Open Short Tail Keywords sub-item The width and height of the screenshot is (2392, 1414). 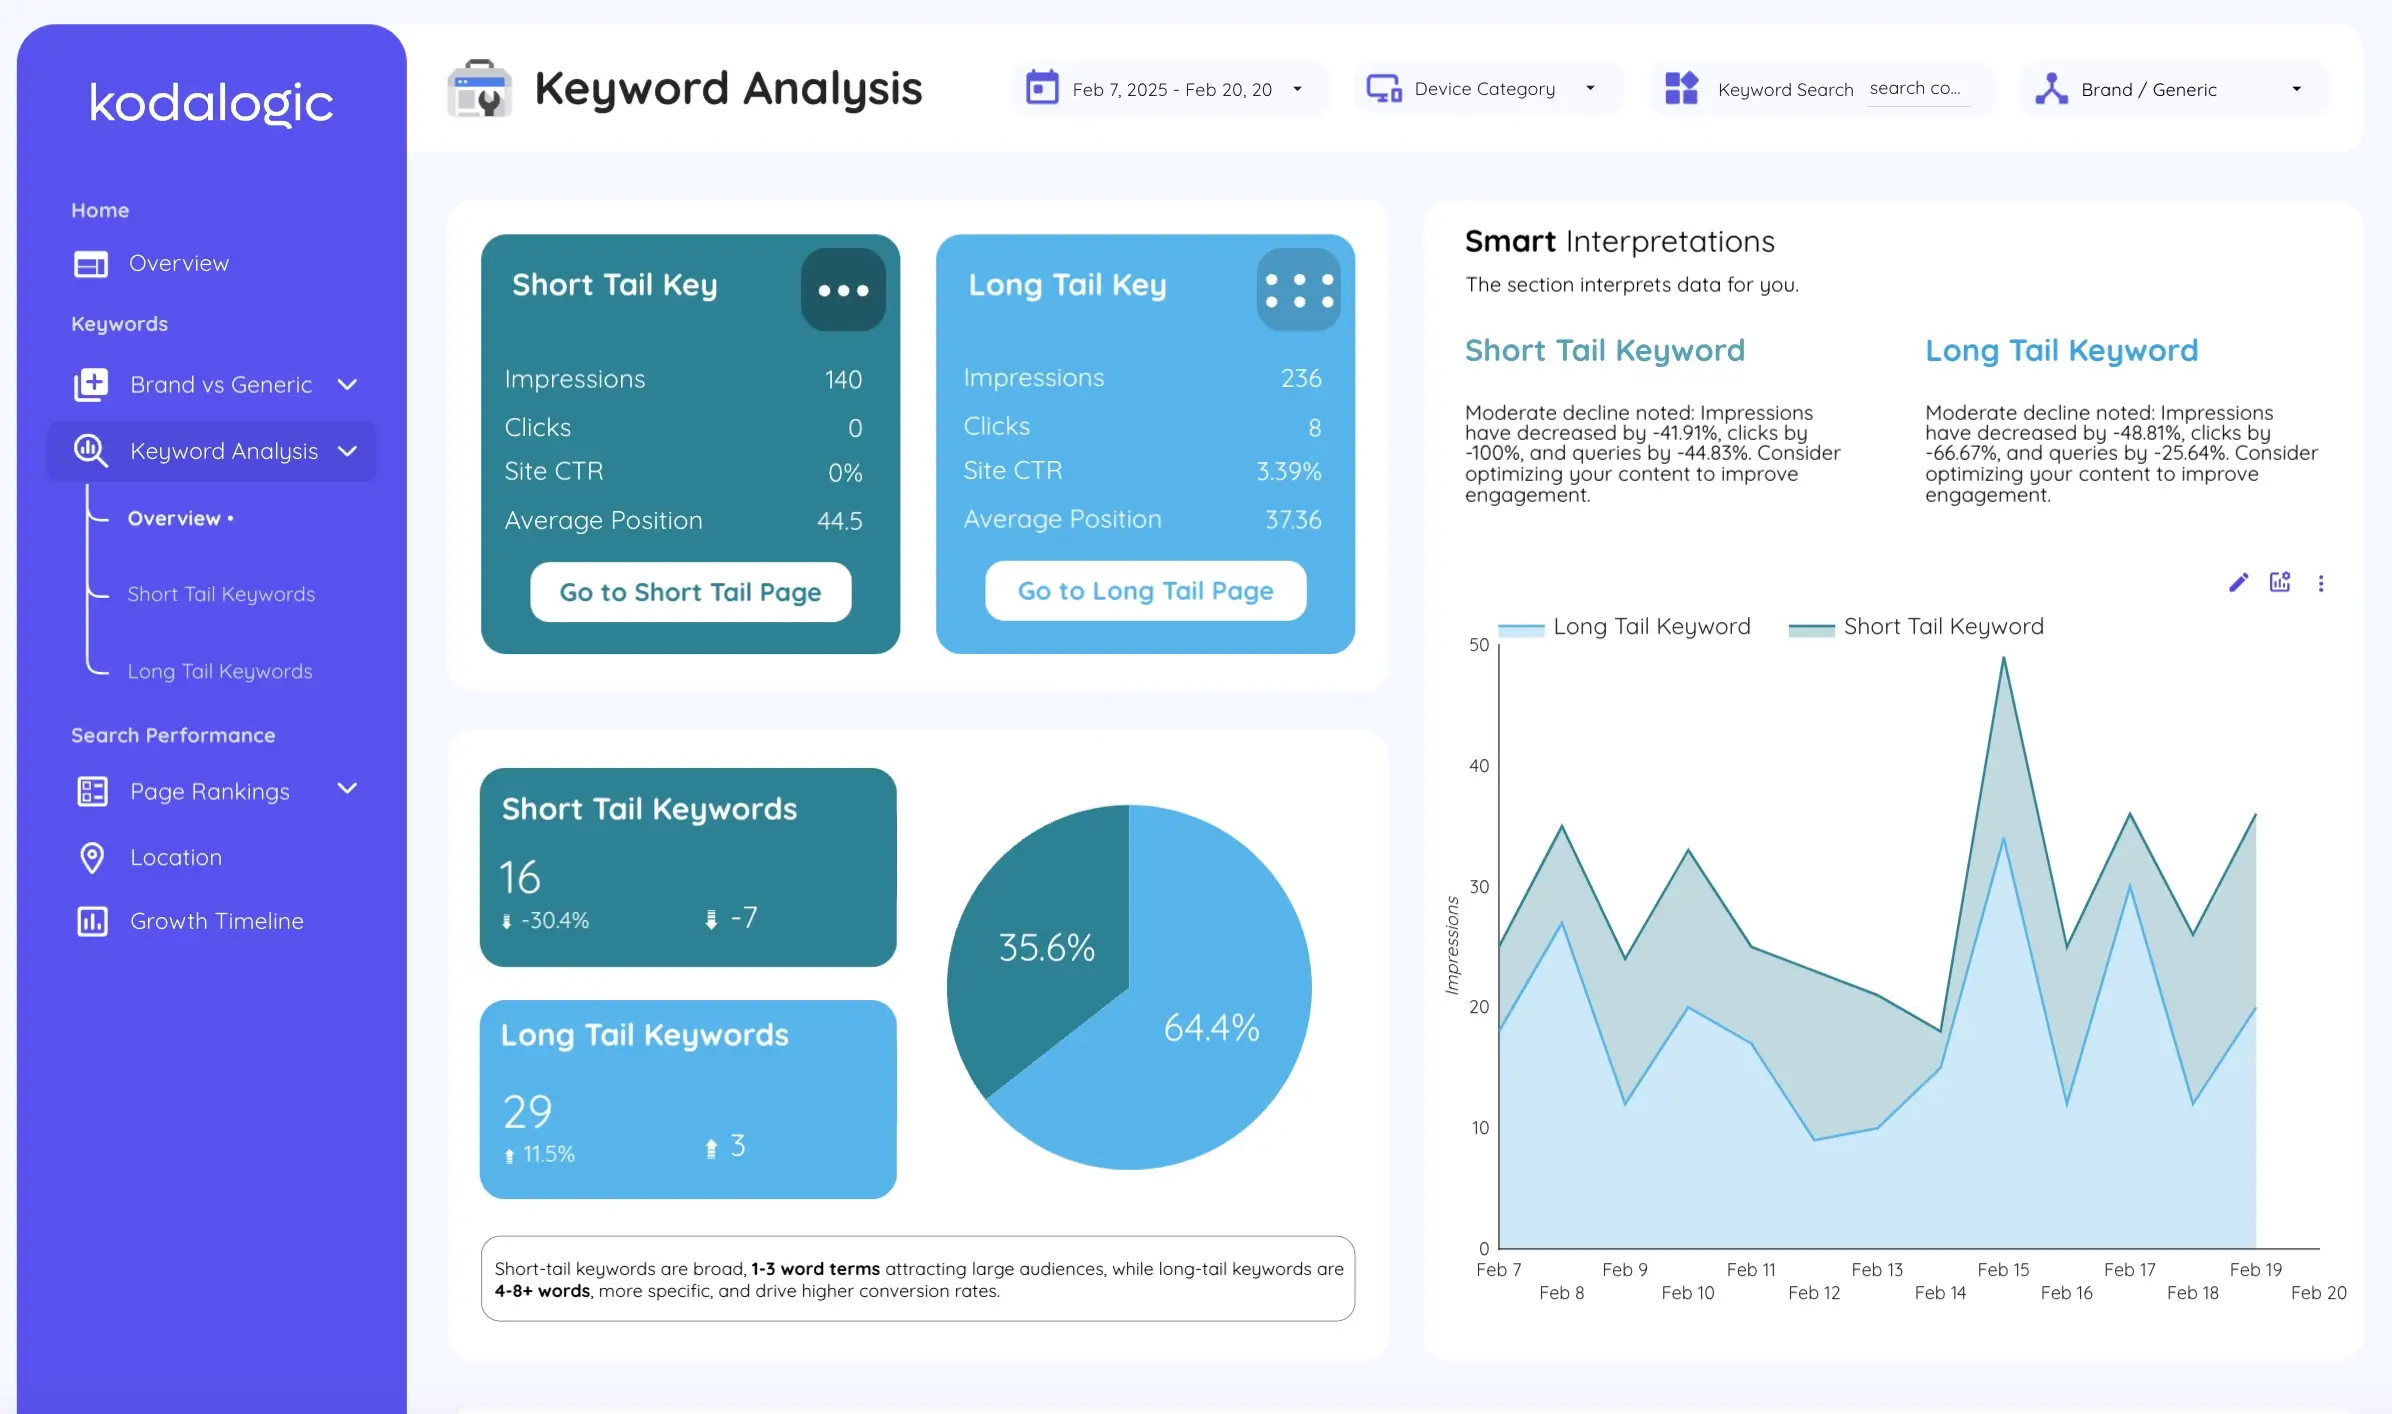[221, 594]
